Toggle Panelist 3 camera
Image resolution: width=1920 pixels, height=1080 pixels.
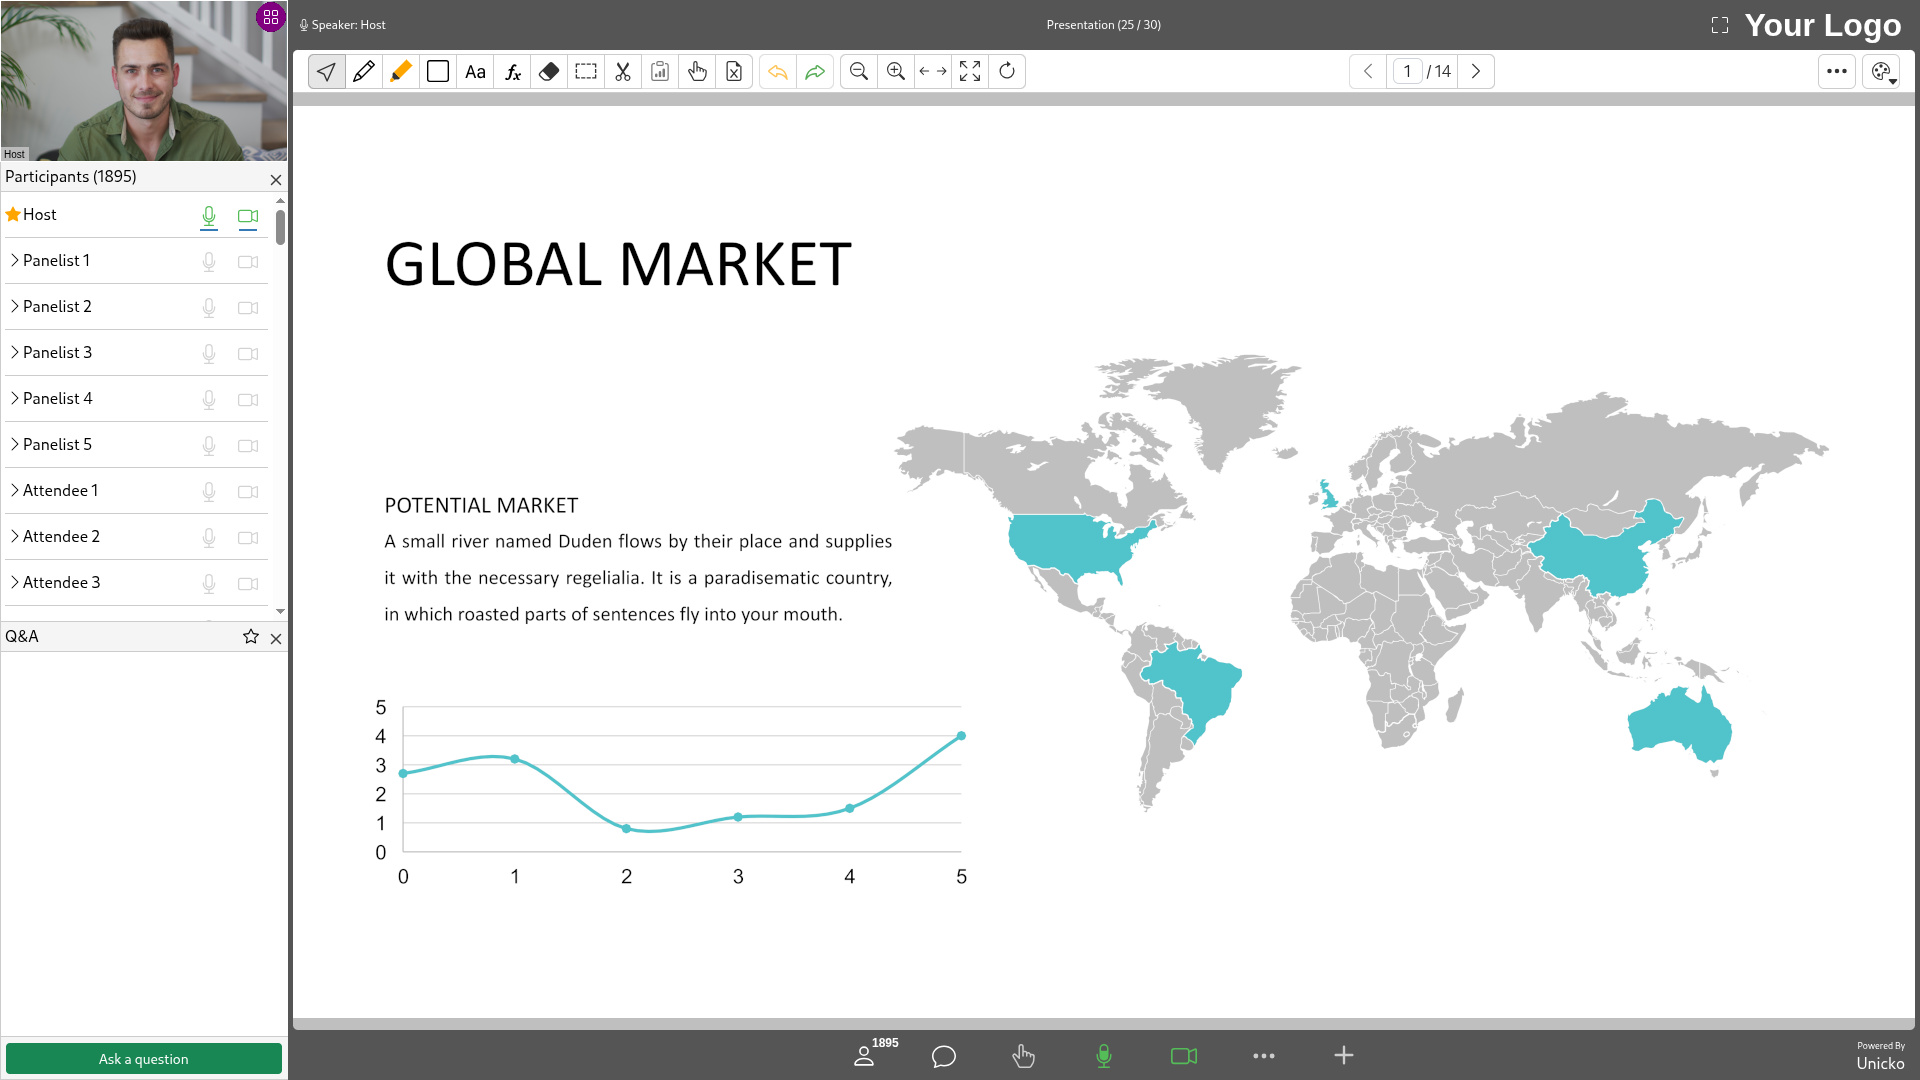248,354
